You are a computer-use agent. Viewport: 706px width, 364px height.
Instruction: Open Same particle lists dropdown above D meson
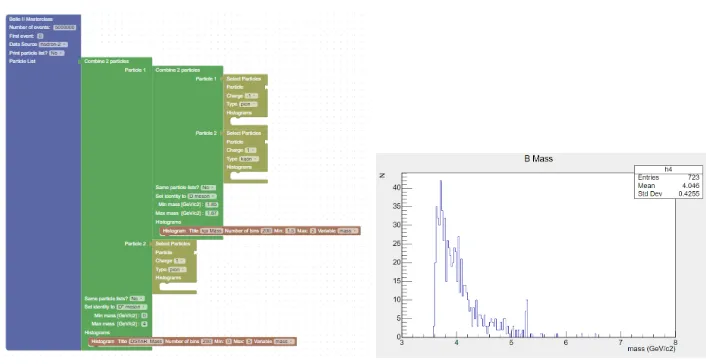point(208,187)
